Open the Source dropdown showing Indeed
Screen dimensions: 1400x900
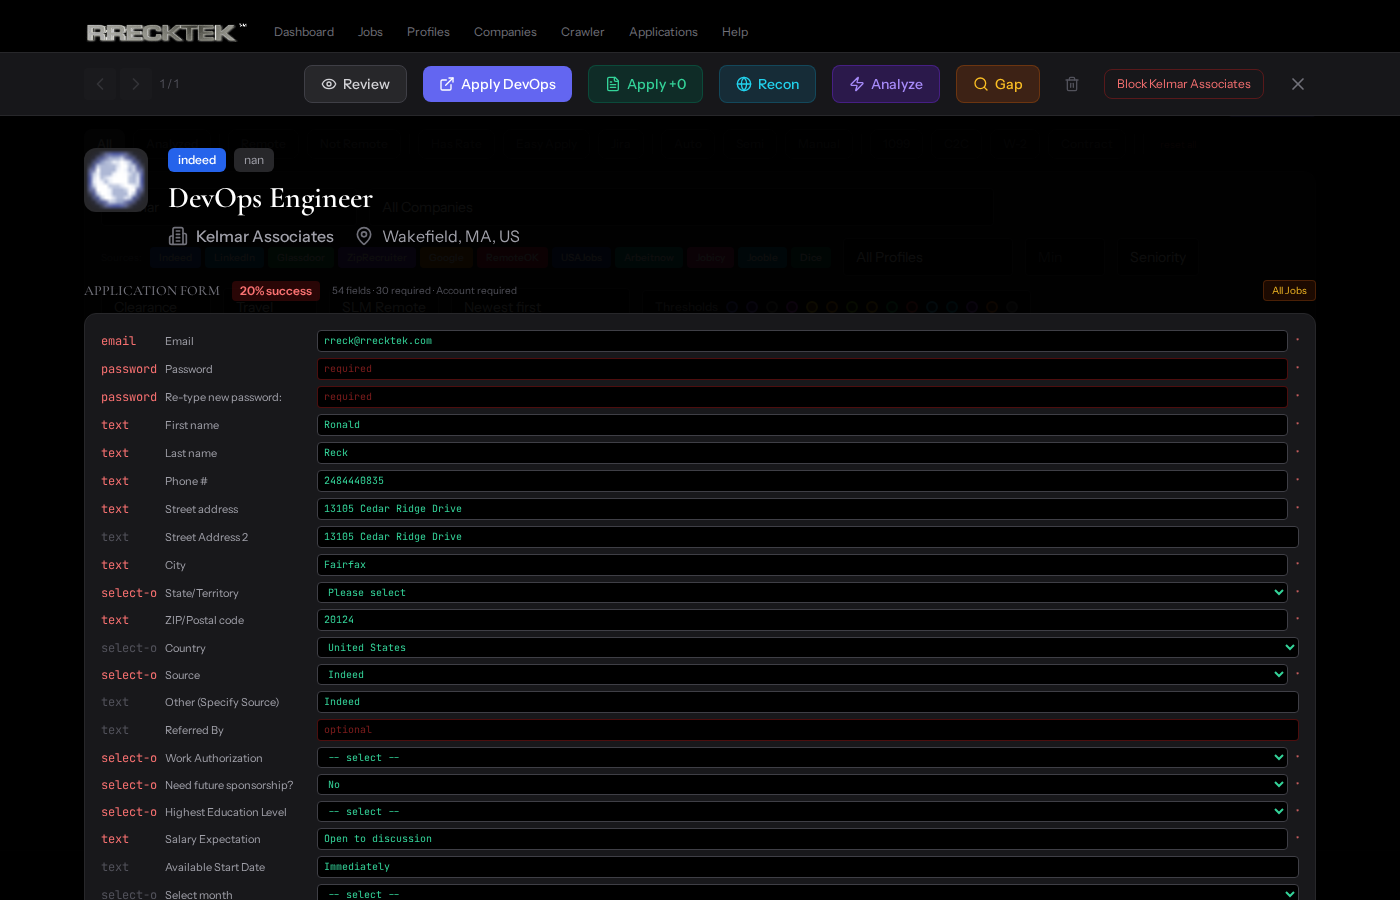pyautogui.click(x=802, y=675)
